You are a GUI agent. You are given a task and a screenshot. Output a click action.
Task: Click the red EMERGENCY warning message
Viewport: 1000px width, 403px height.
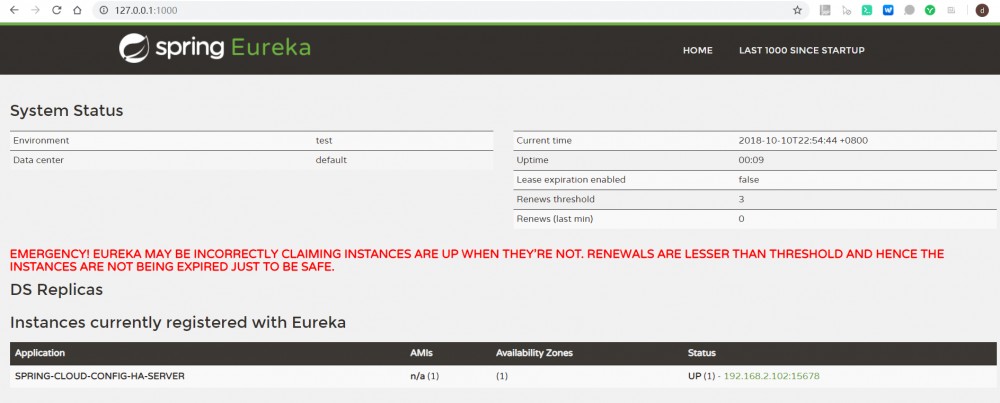477,260
